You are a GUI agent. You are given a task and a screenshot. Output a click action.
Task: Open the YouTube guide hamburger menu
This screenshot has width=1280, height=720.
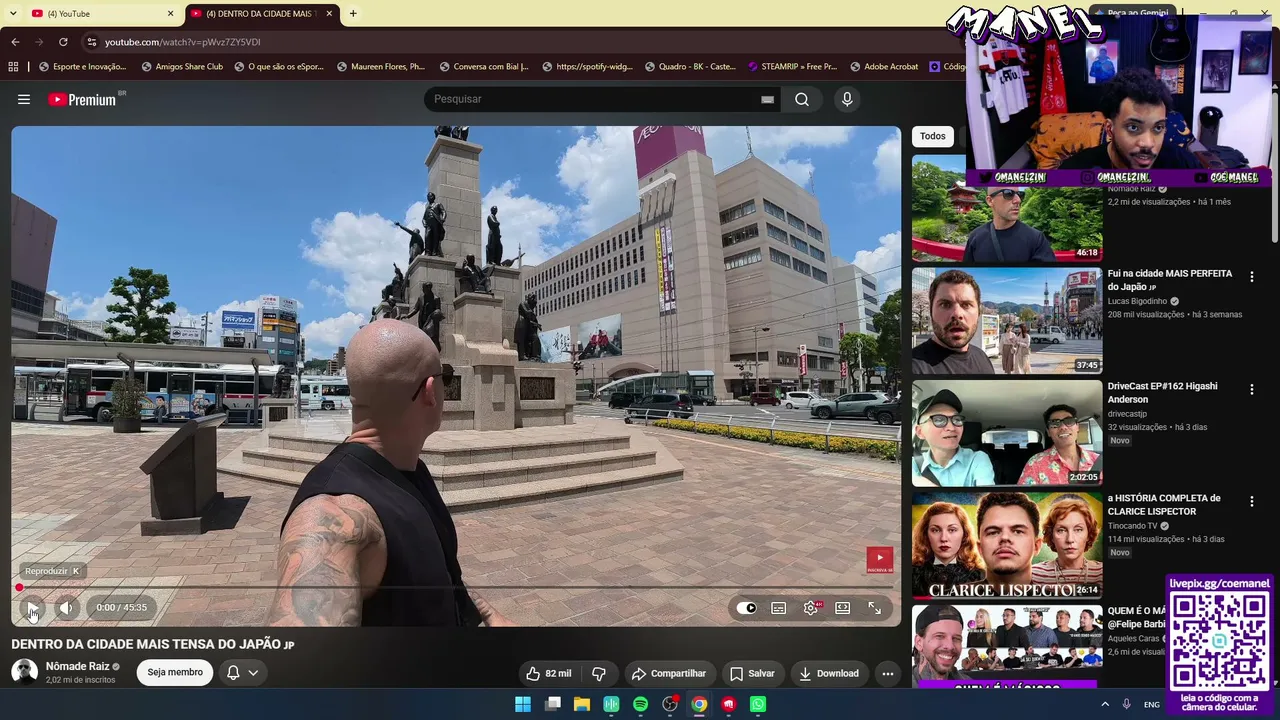[x=24, y=99]
